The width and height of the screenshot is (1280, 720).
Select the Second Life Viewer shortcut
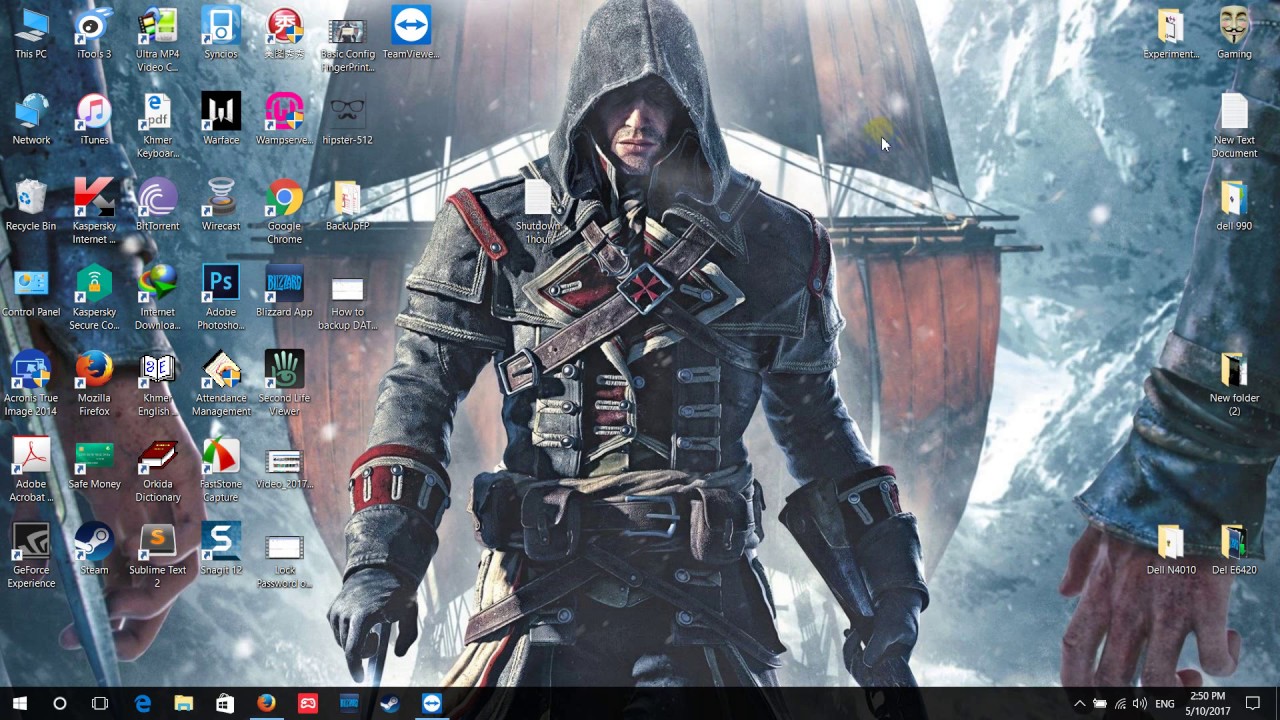(x=284, y=384)
